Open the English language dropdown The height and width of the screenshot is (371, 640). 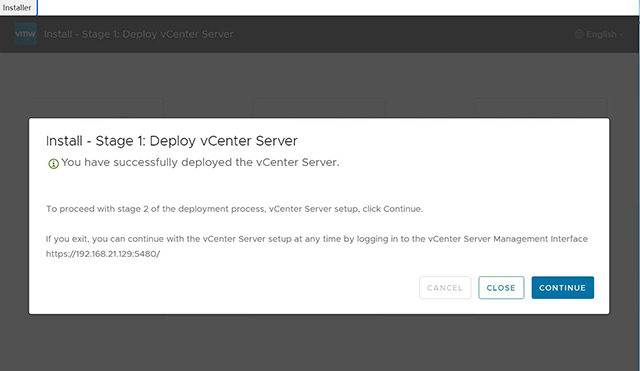point(599,34)
